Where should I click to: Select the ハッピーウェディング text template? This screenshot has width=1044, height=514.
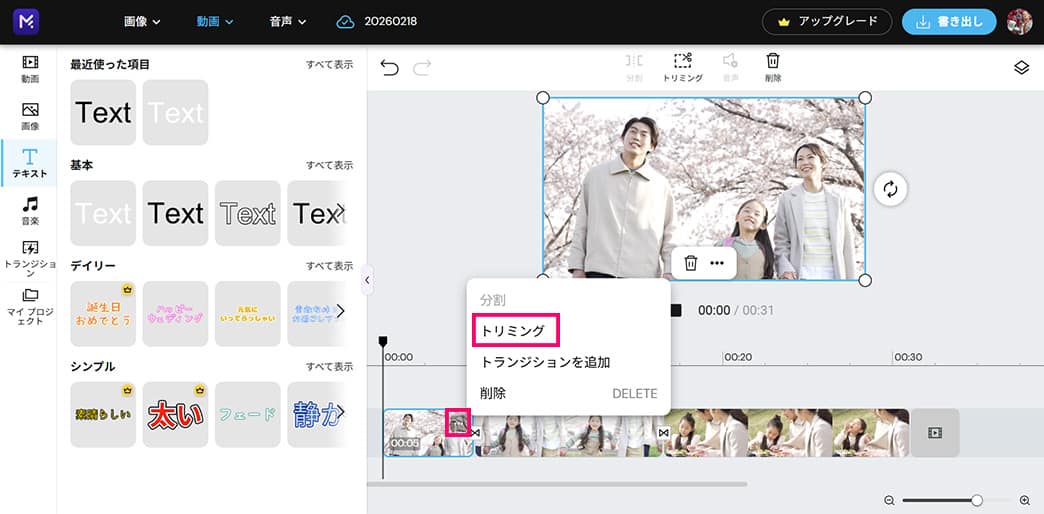175,314
